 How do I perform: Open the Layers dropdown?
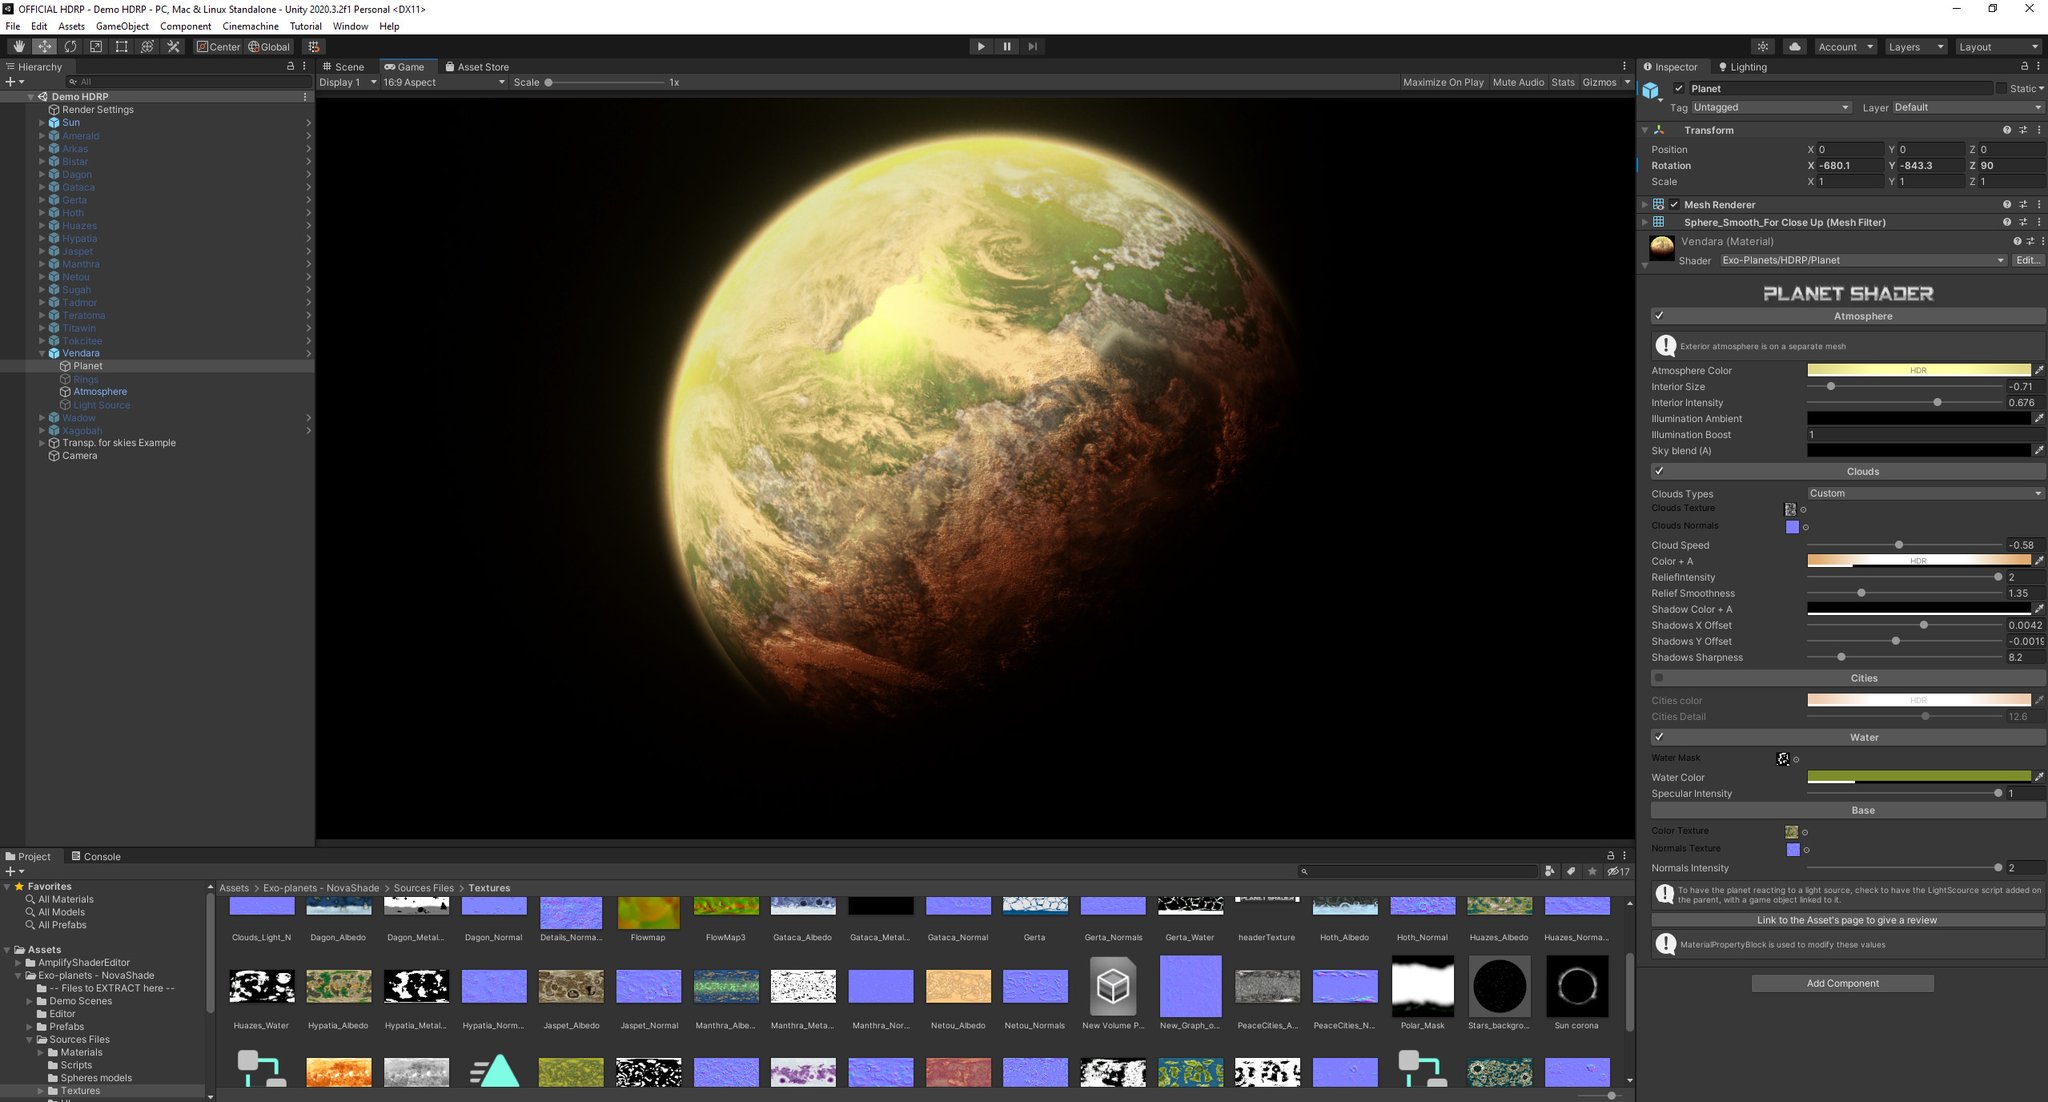tap(1914, 47)
